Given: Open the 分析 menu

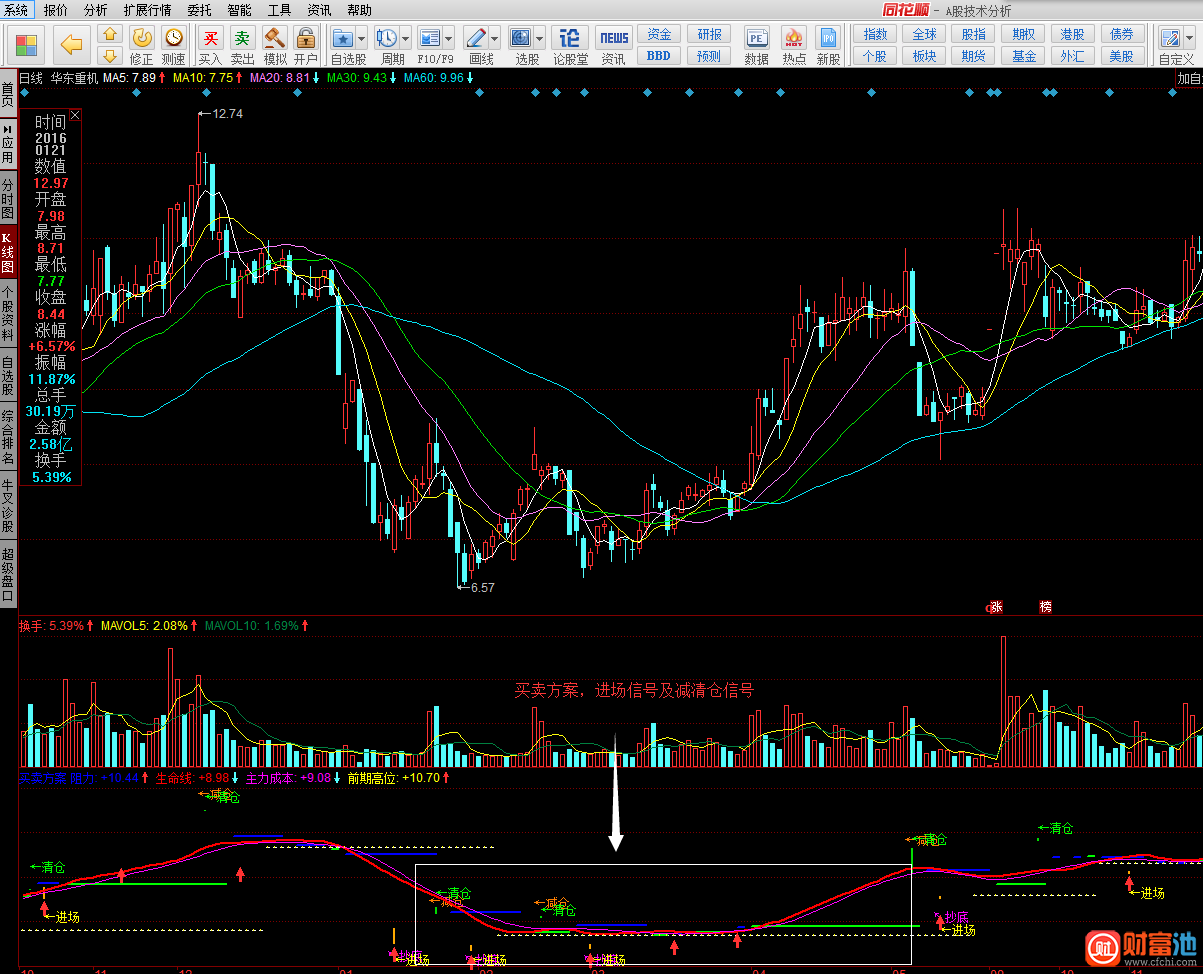Looking at the screenshot, I should pos(95,10).
